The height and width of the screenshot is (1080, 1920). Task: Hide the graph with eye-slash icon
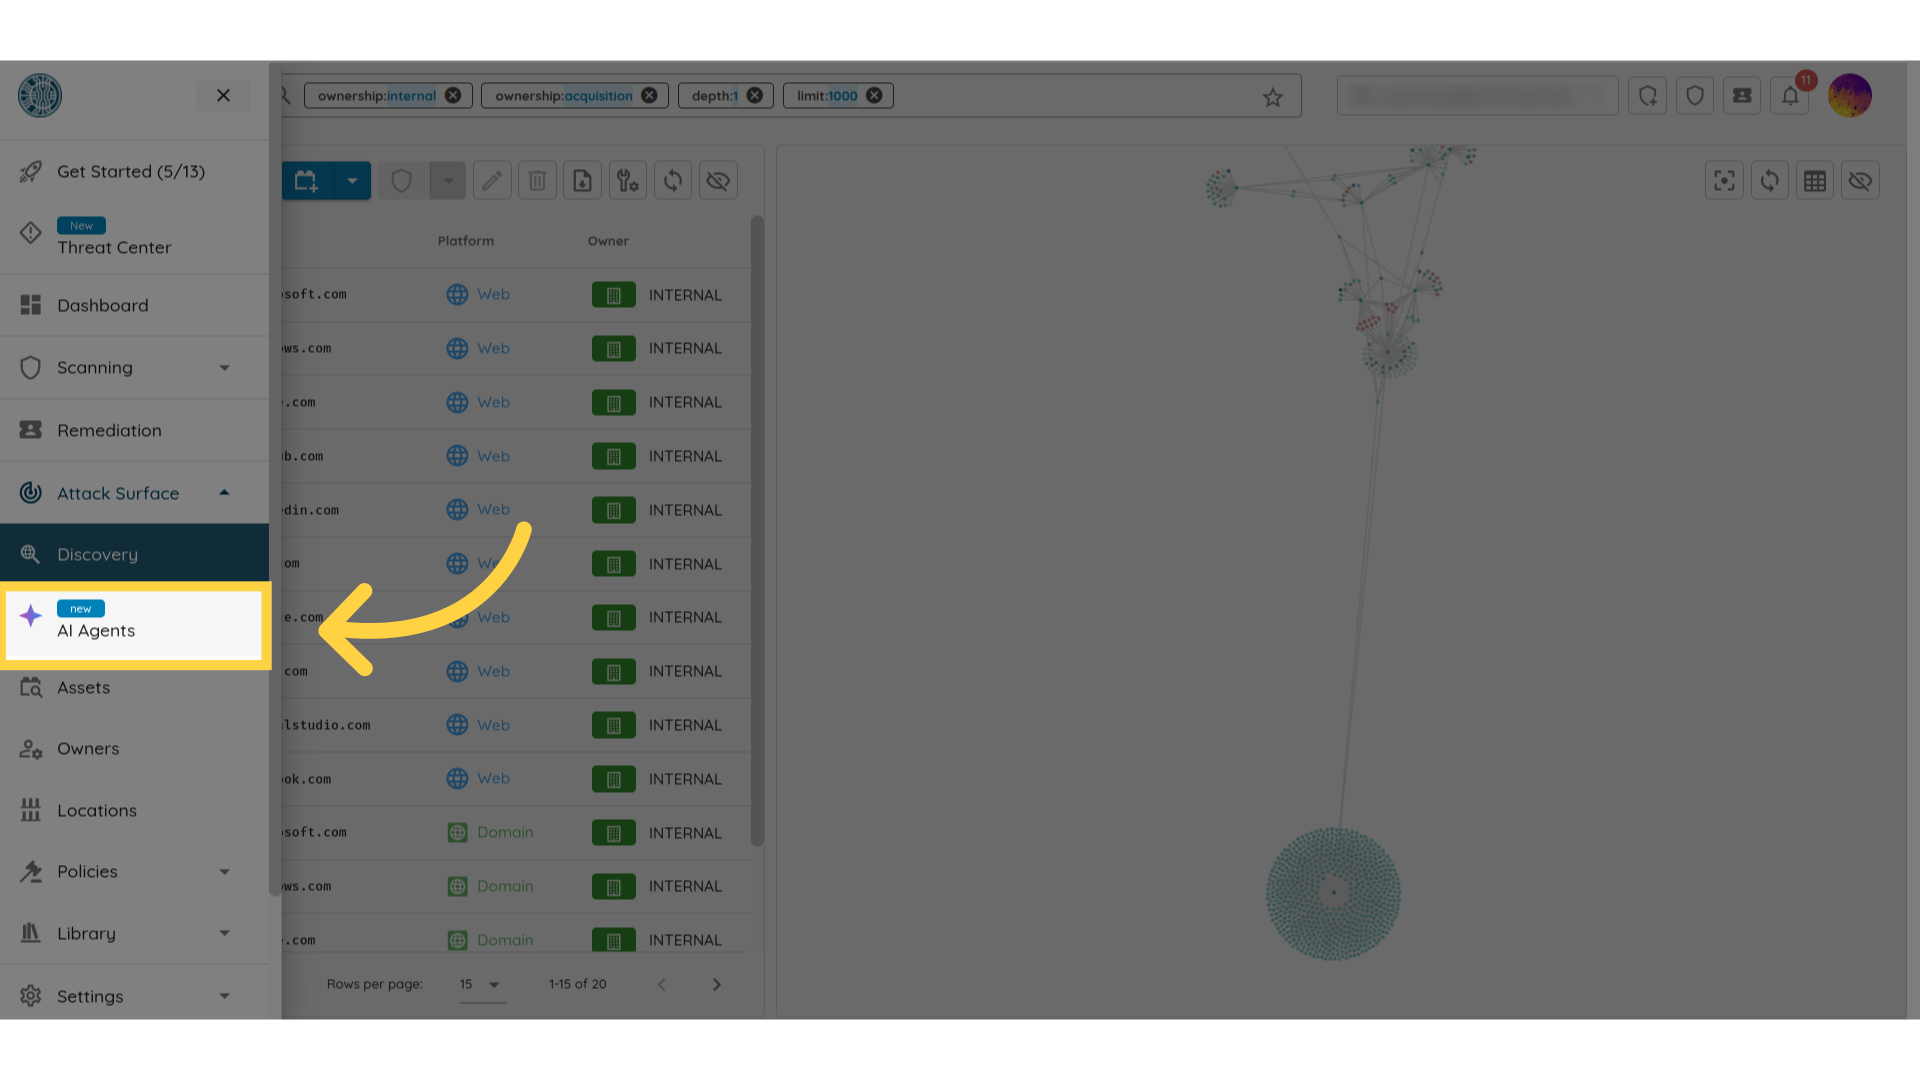1860,181
